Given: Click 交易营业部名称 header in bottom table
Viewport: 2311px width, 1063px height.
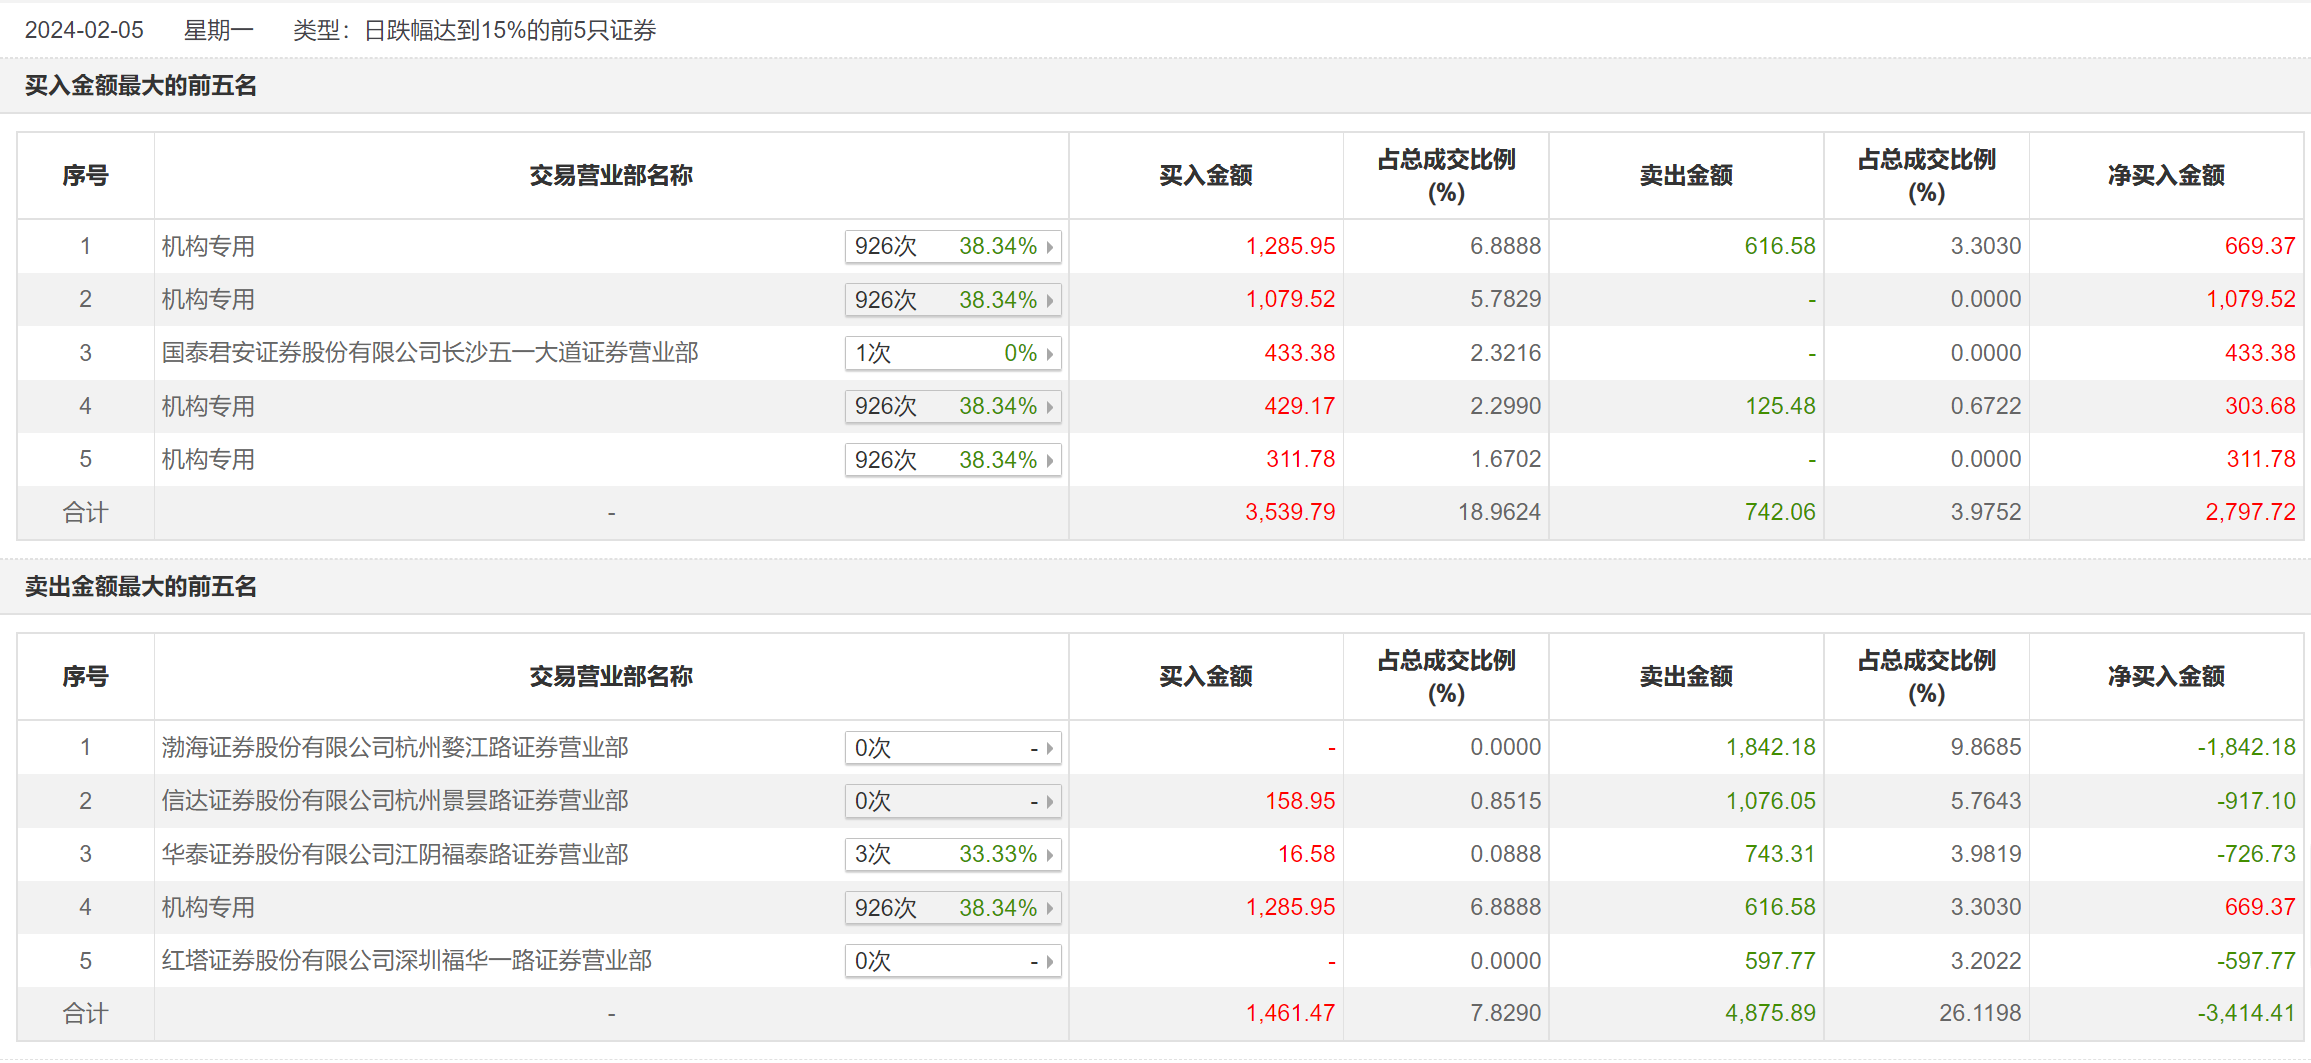Looking at the screenshot, I should [611, 677].
